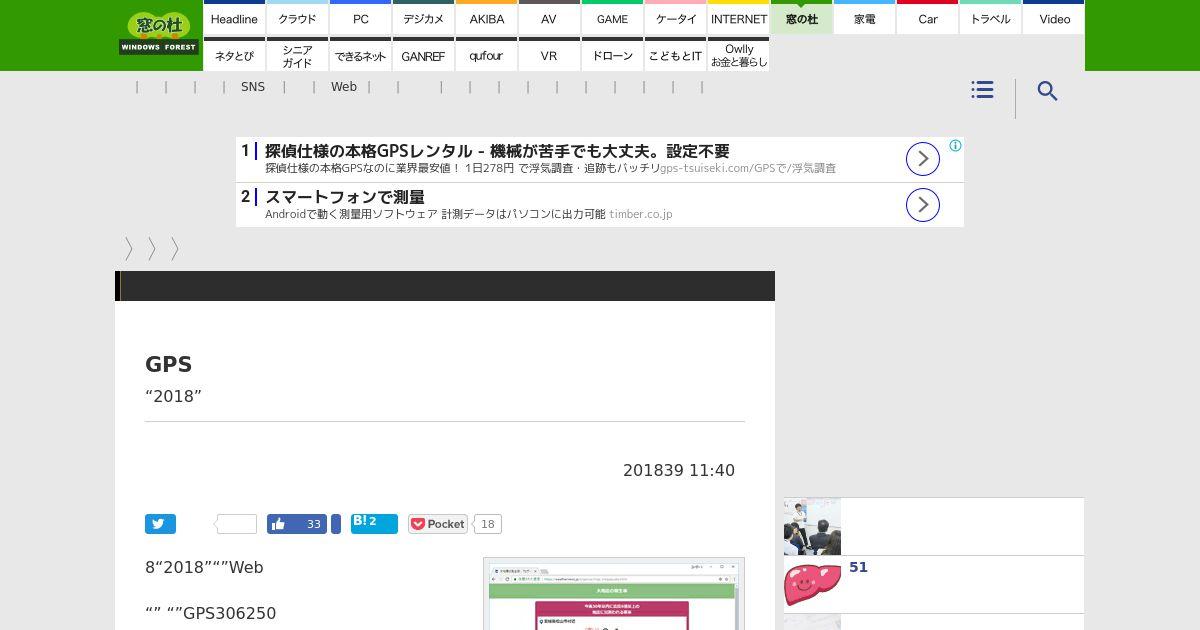Open the search magnifier icon
Viewport: 1200px width, 630px height.
1047,91
